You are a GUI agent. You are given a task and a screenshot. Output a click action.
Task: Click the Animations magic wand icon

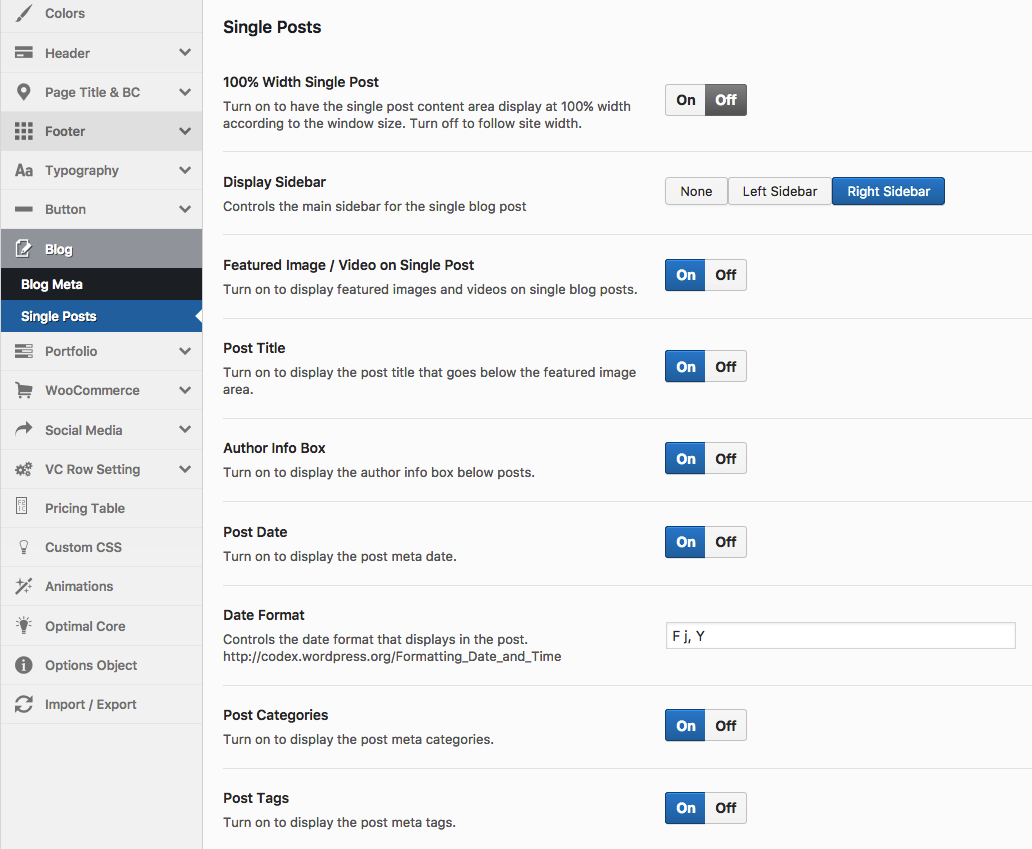[x=24, y=586]
